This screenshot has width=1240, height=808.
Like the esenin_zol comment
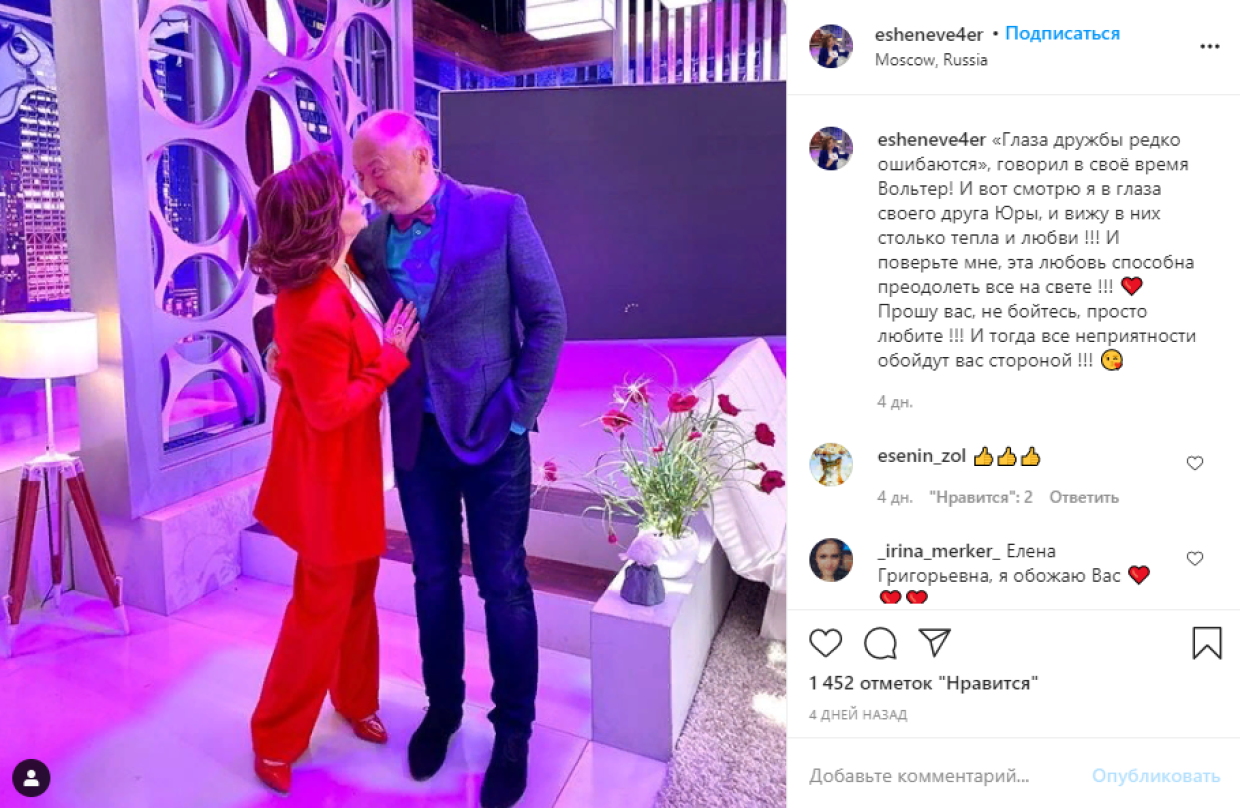(x=1194, y=463)
